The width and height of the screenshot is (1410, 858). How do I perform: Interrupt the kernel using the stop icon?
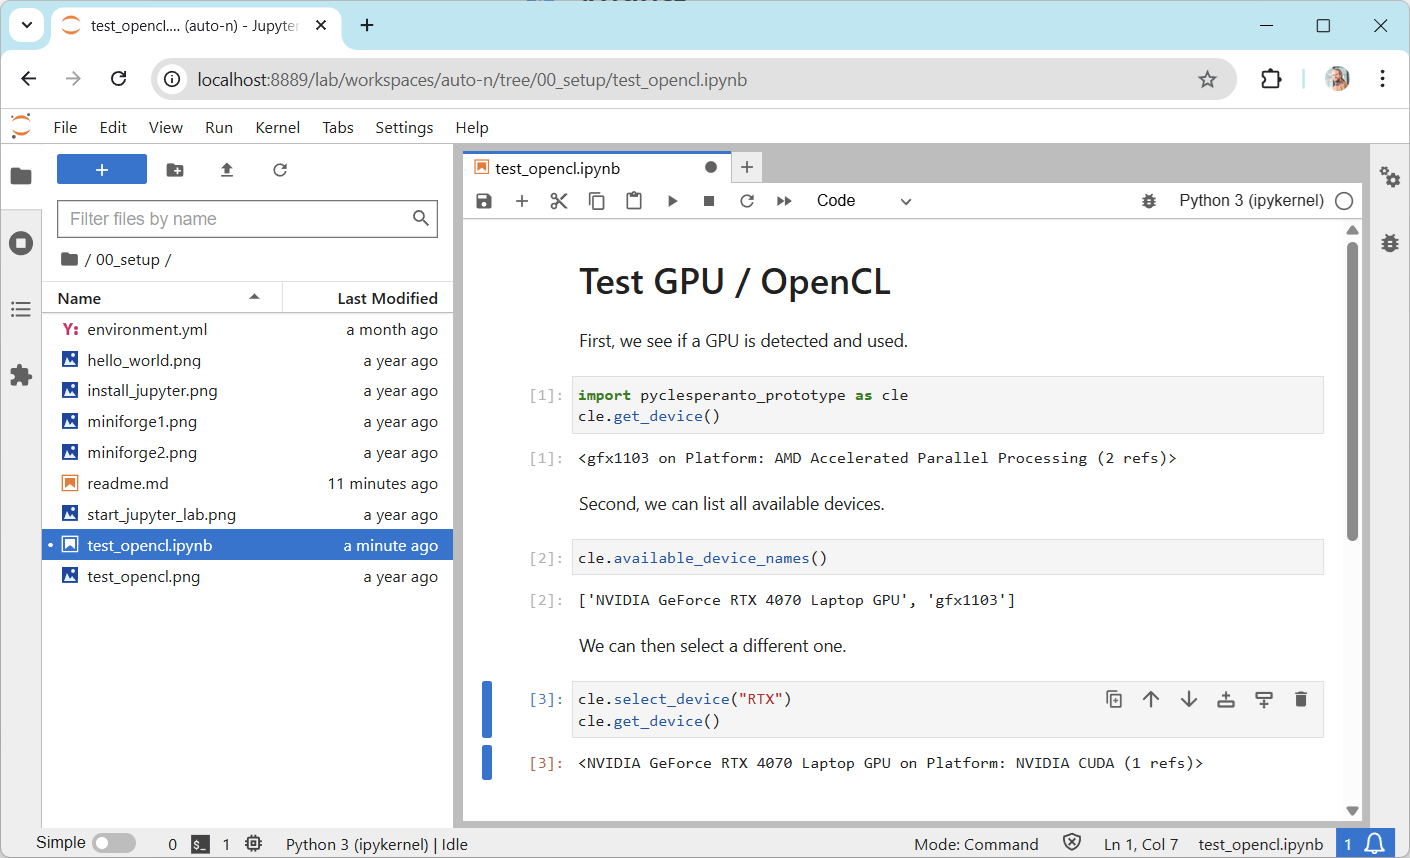click(709, 201)
